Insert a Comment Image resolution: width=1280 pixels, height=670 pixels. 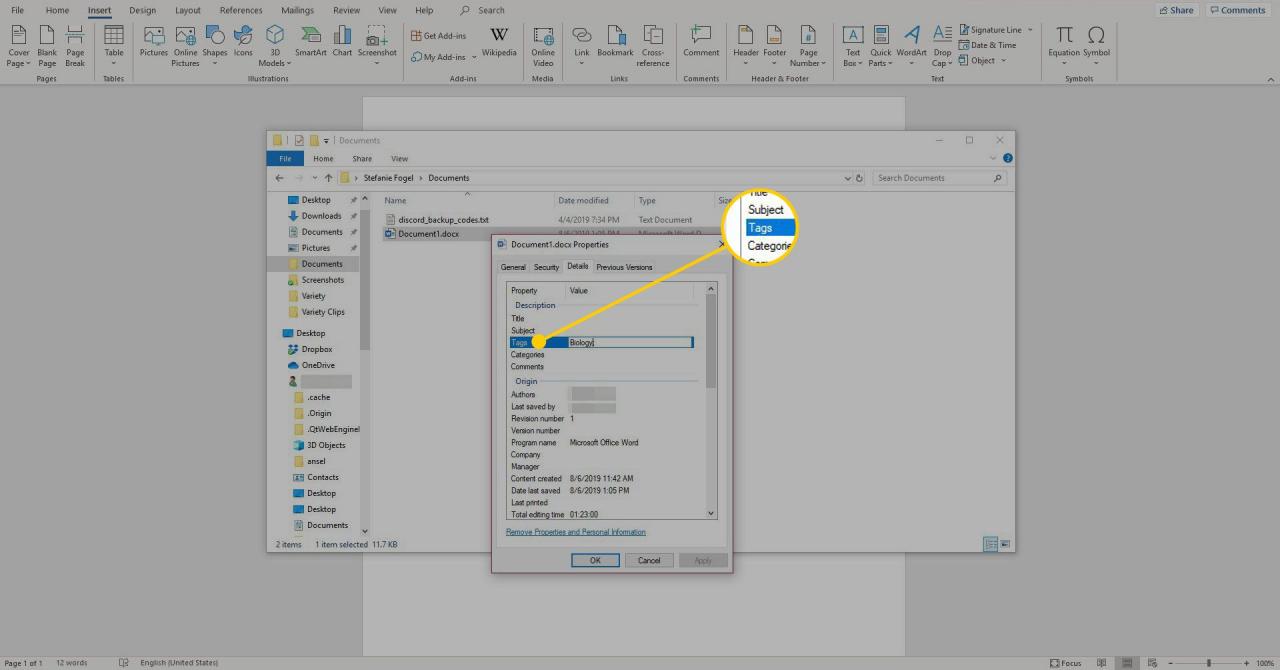tap(701, 42)
